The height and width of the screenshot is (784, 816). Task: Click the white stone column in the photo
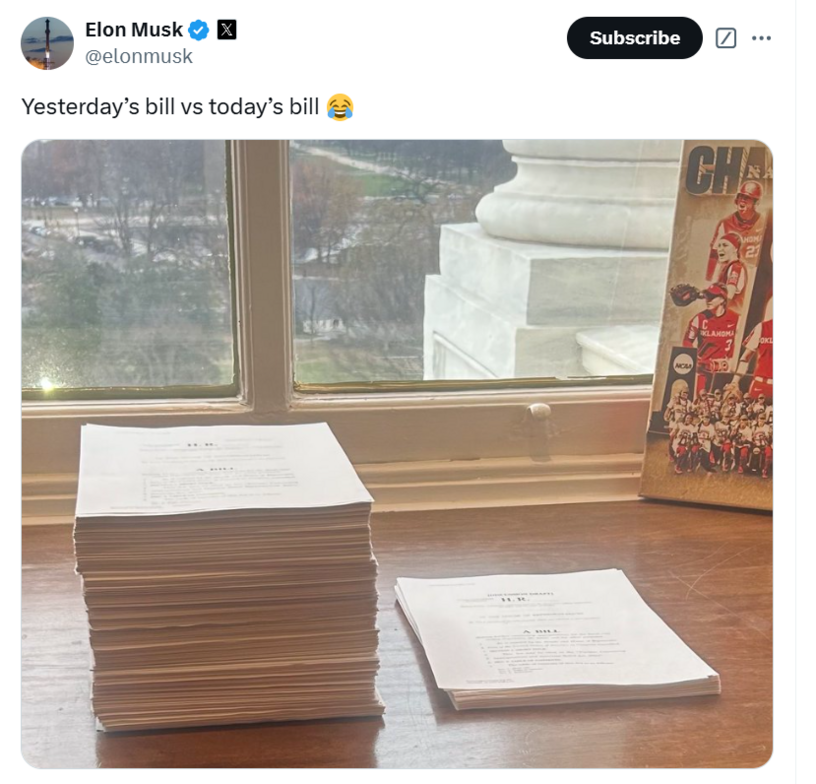click(552, 260)
